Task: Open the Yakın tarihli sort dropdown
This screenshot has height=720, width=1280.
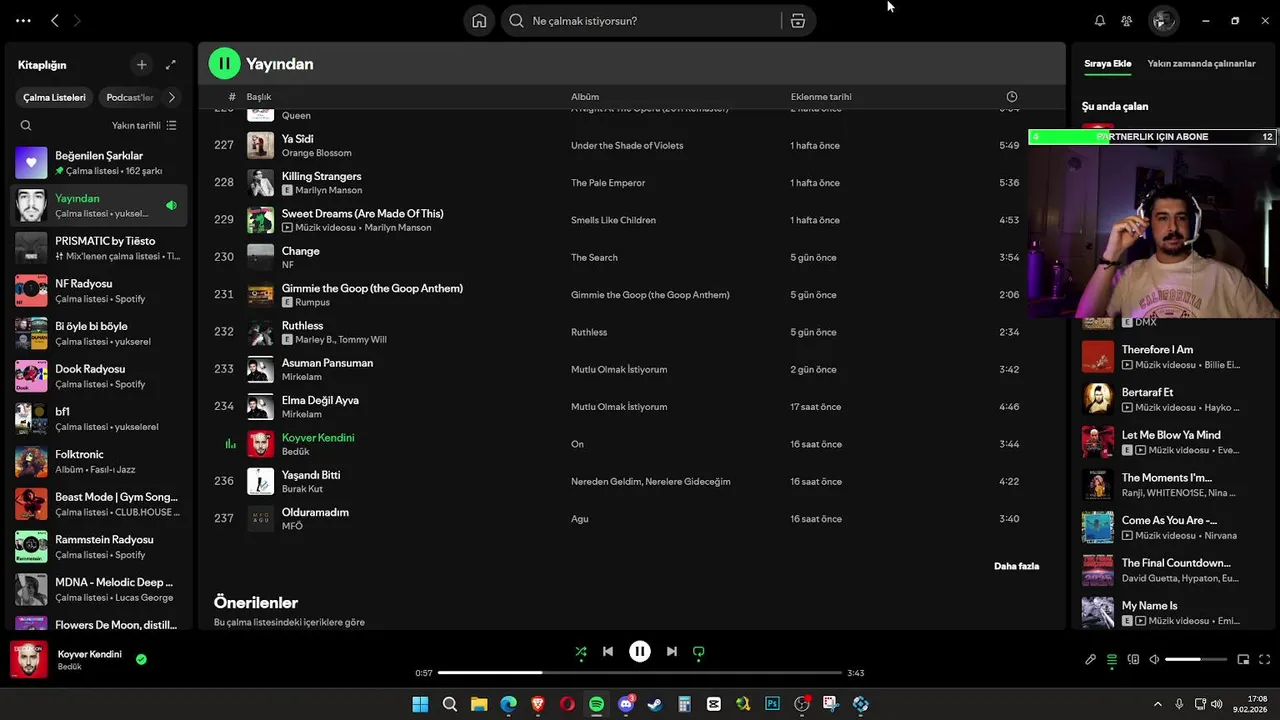Action: click(x=144, y=126)
